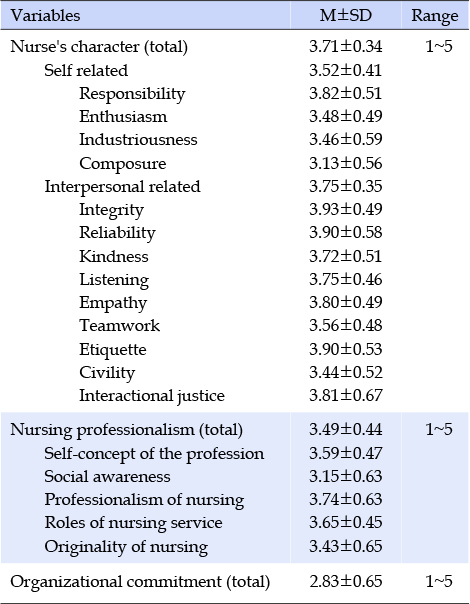Click the Composure value 3.13±0.56

346,163
